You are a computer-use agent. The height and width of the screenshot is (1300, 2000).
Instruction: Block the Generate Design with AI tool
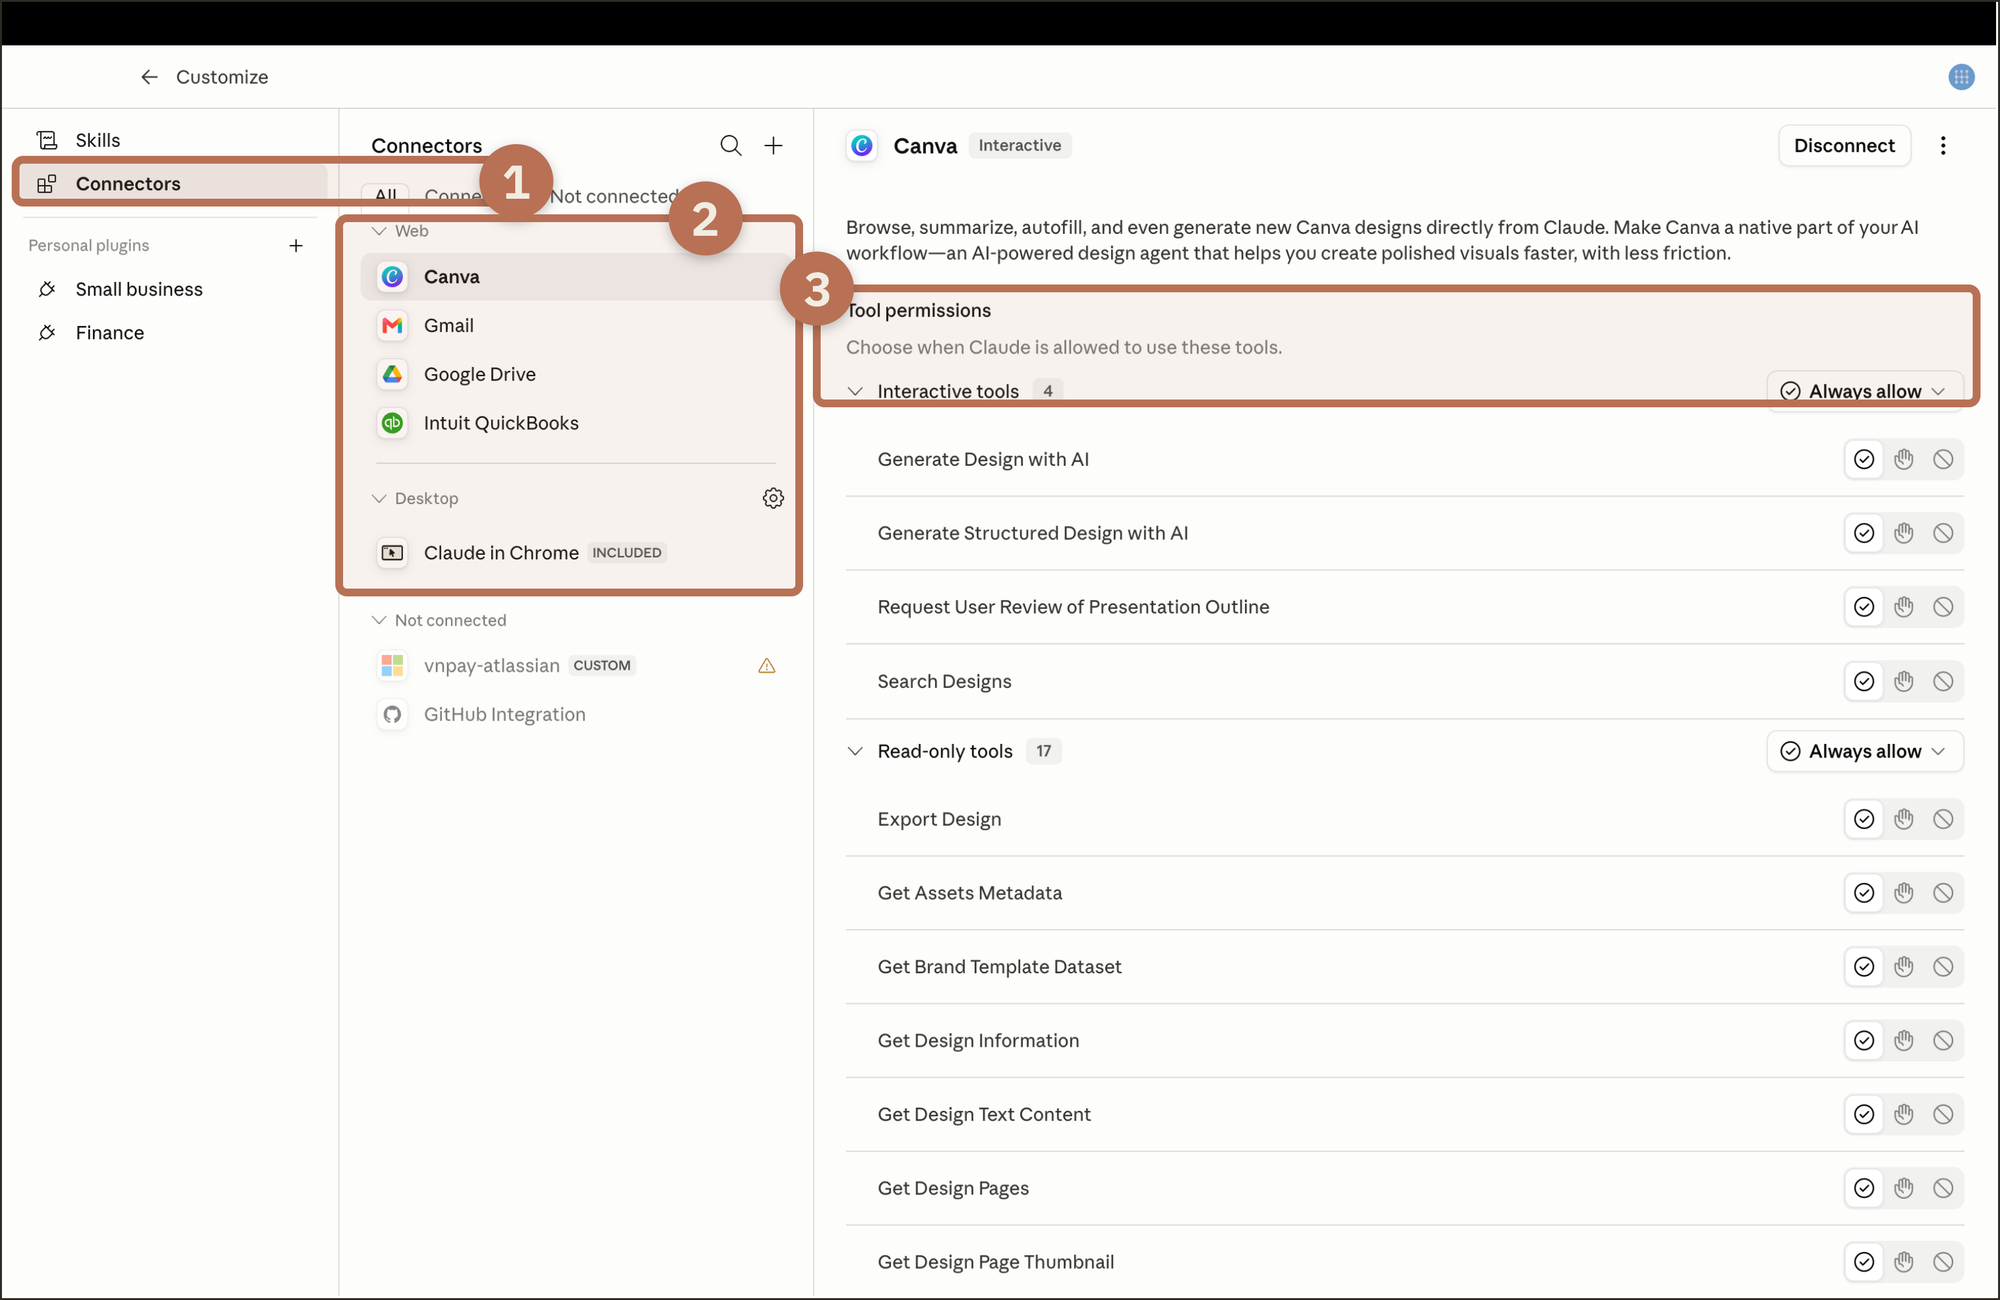(x=1943, y=459)
